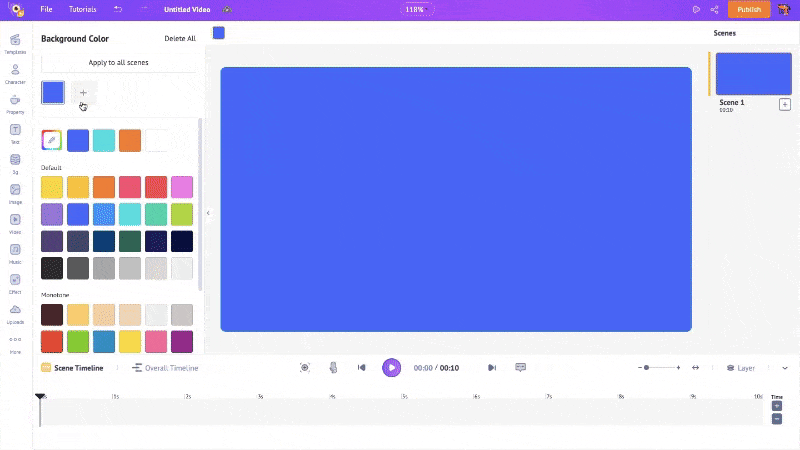This screenshot has width=800, height=450.
Task: Open the Templates panel icon
Action: [x=15, y=43]
